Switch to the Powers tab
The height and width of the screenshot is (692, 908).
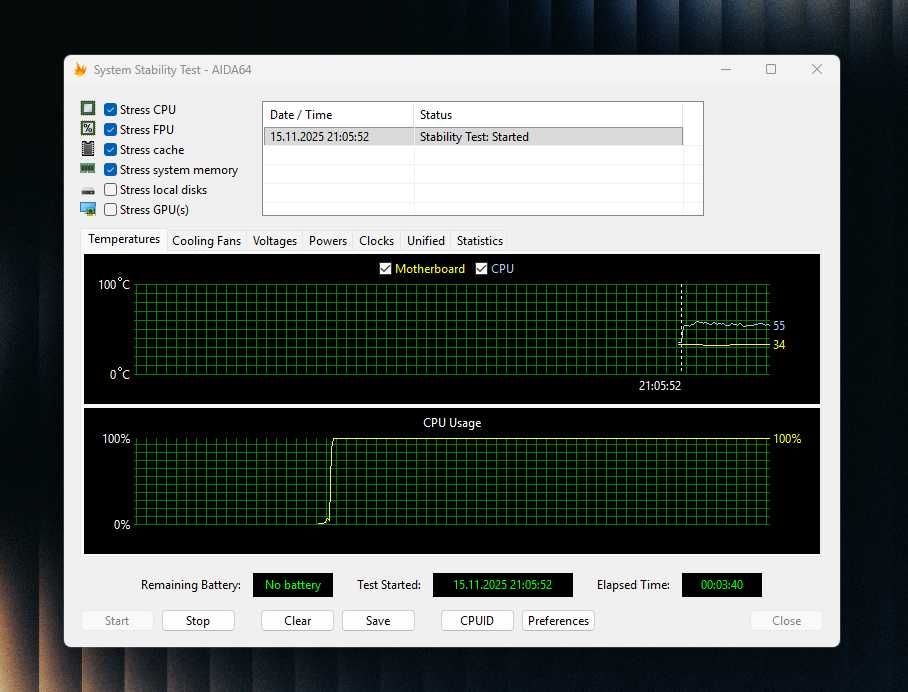click(328, 241)
